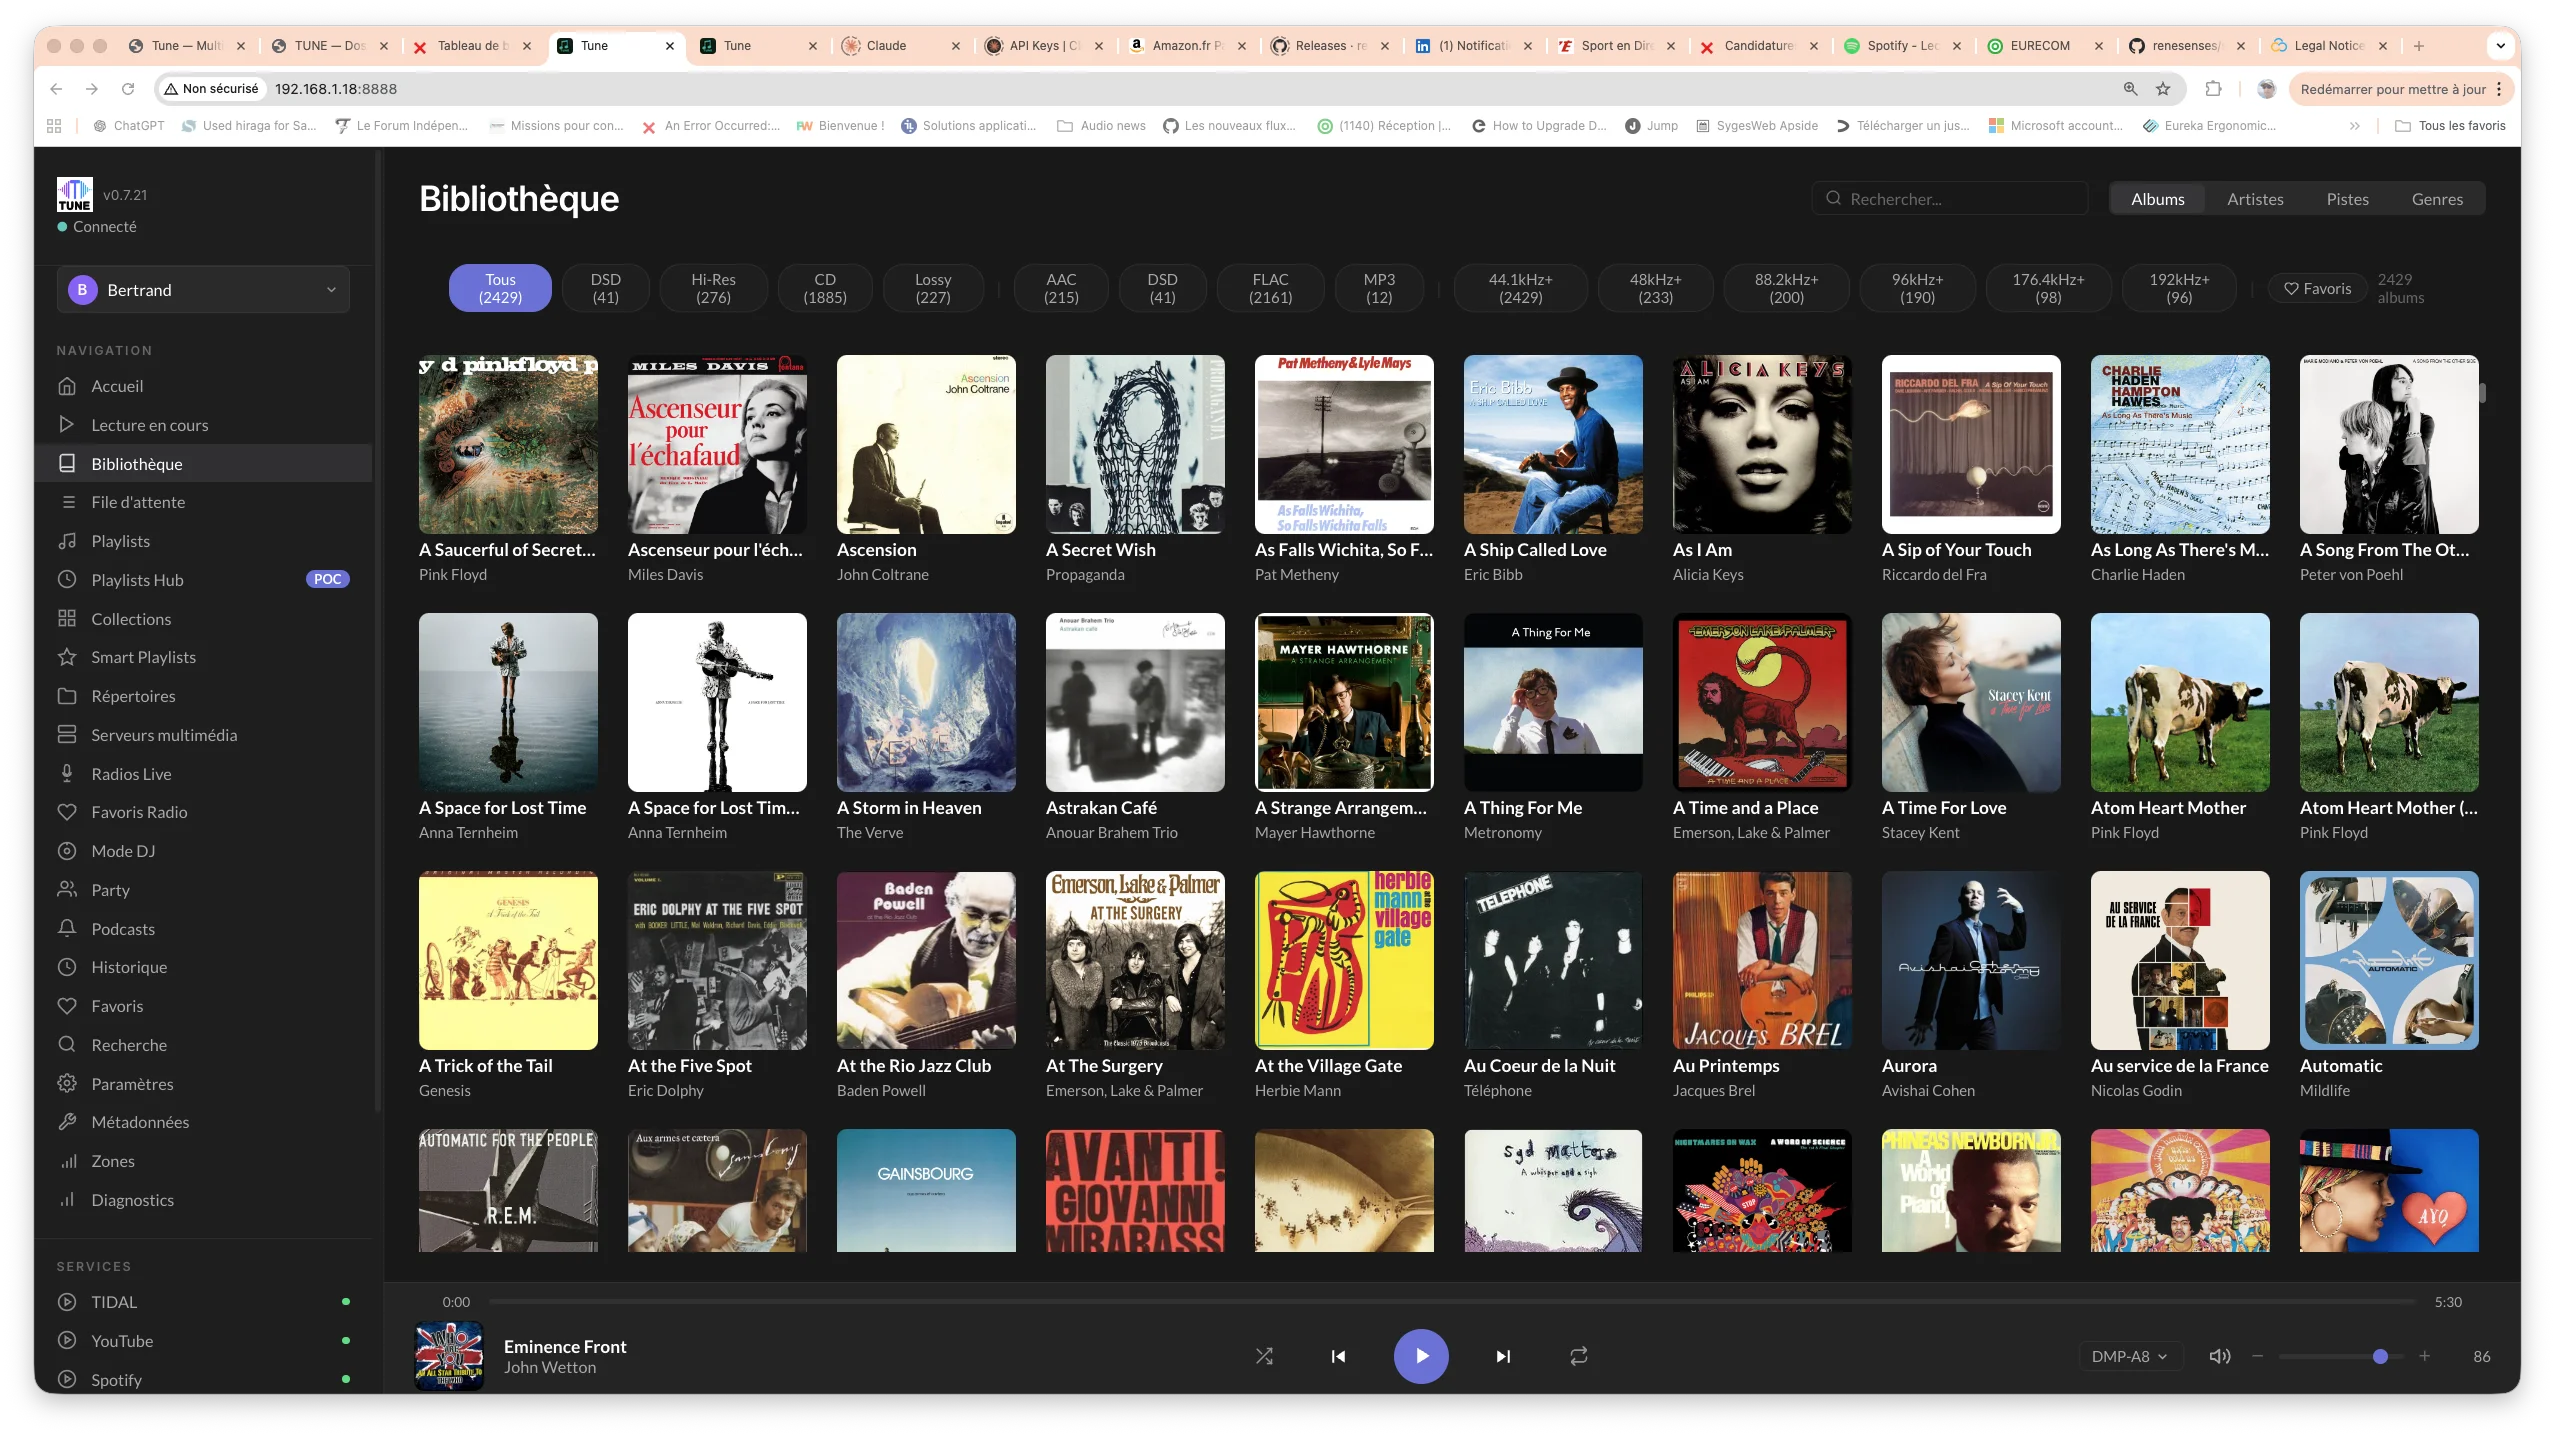
Task: Filter albums by CD (1885)
Action: pos(825,289)
